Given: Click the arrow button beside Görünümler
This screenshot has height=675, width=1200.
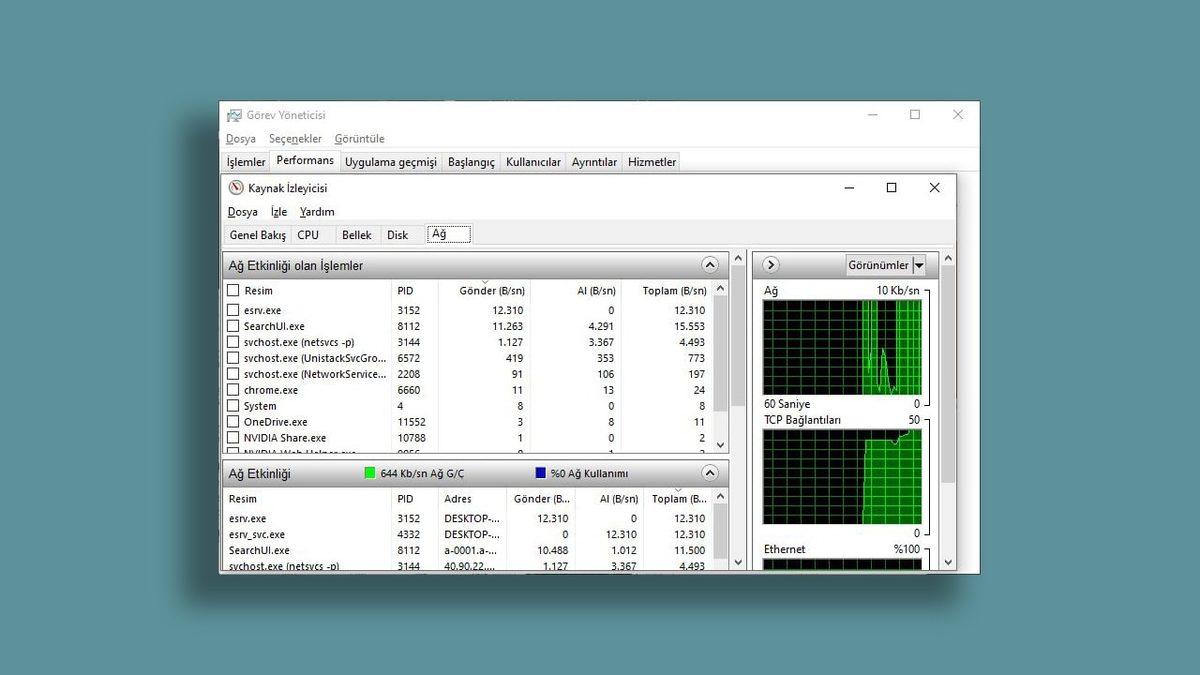Looking at the screenshot, I should click(x=770, y=264).
